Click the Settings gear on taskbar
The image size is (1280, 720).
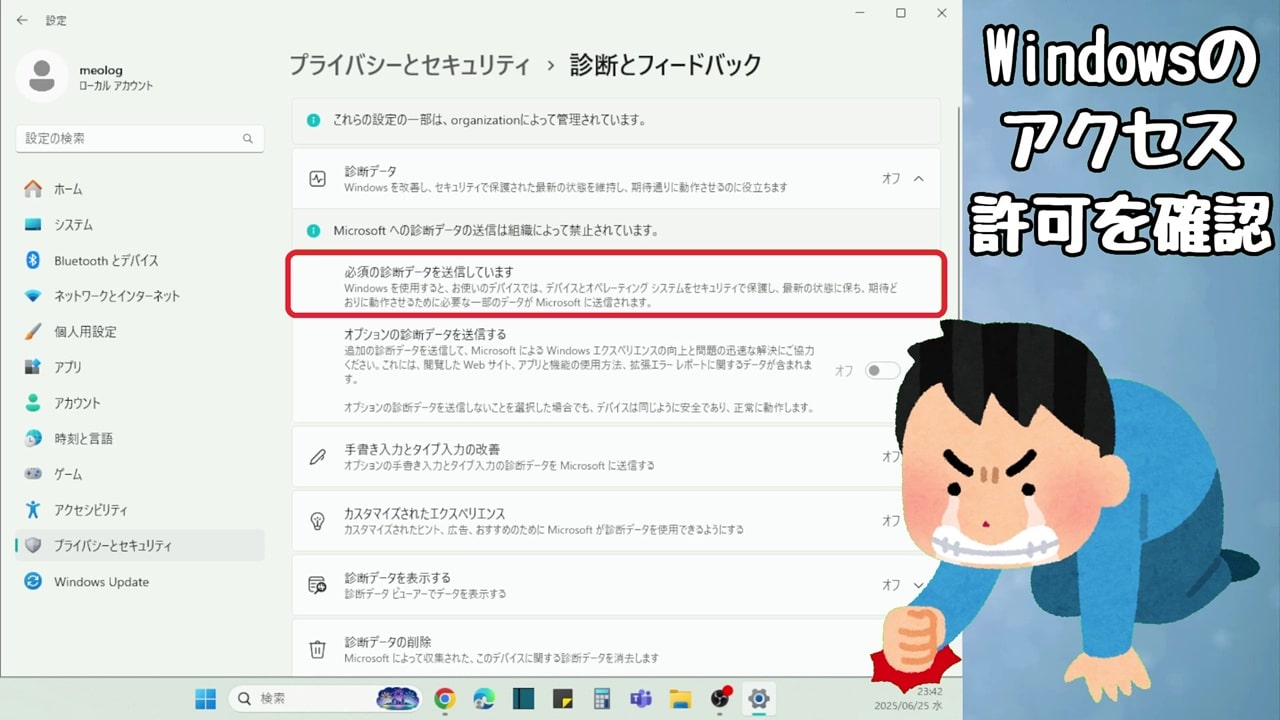pyautogui.click(x=759, y=699)
